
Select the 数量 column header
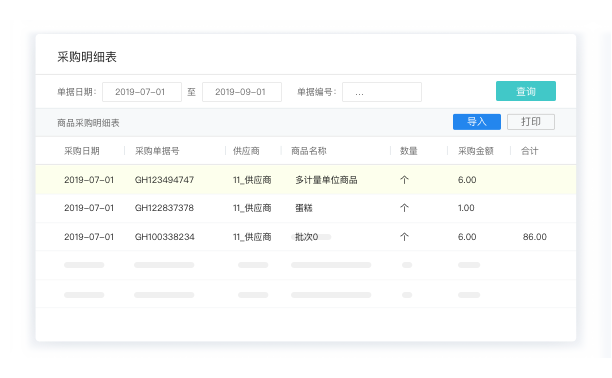(x=409, y=151)
